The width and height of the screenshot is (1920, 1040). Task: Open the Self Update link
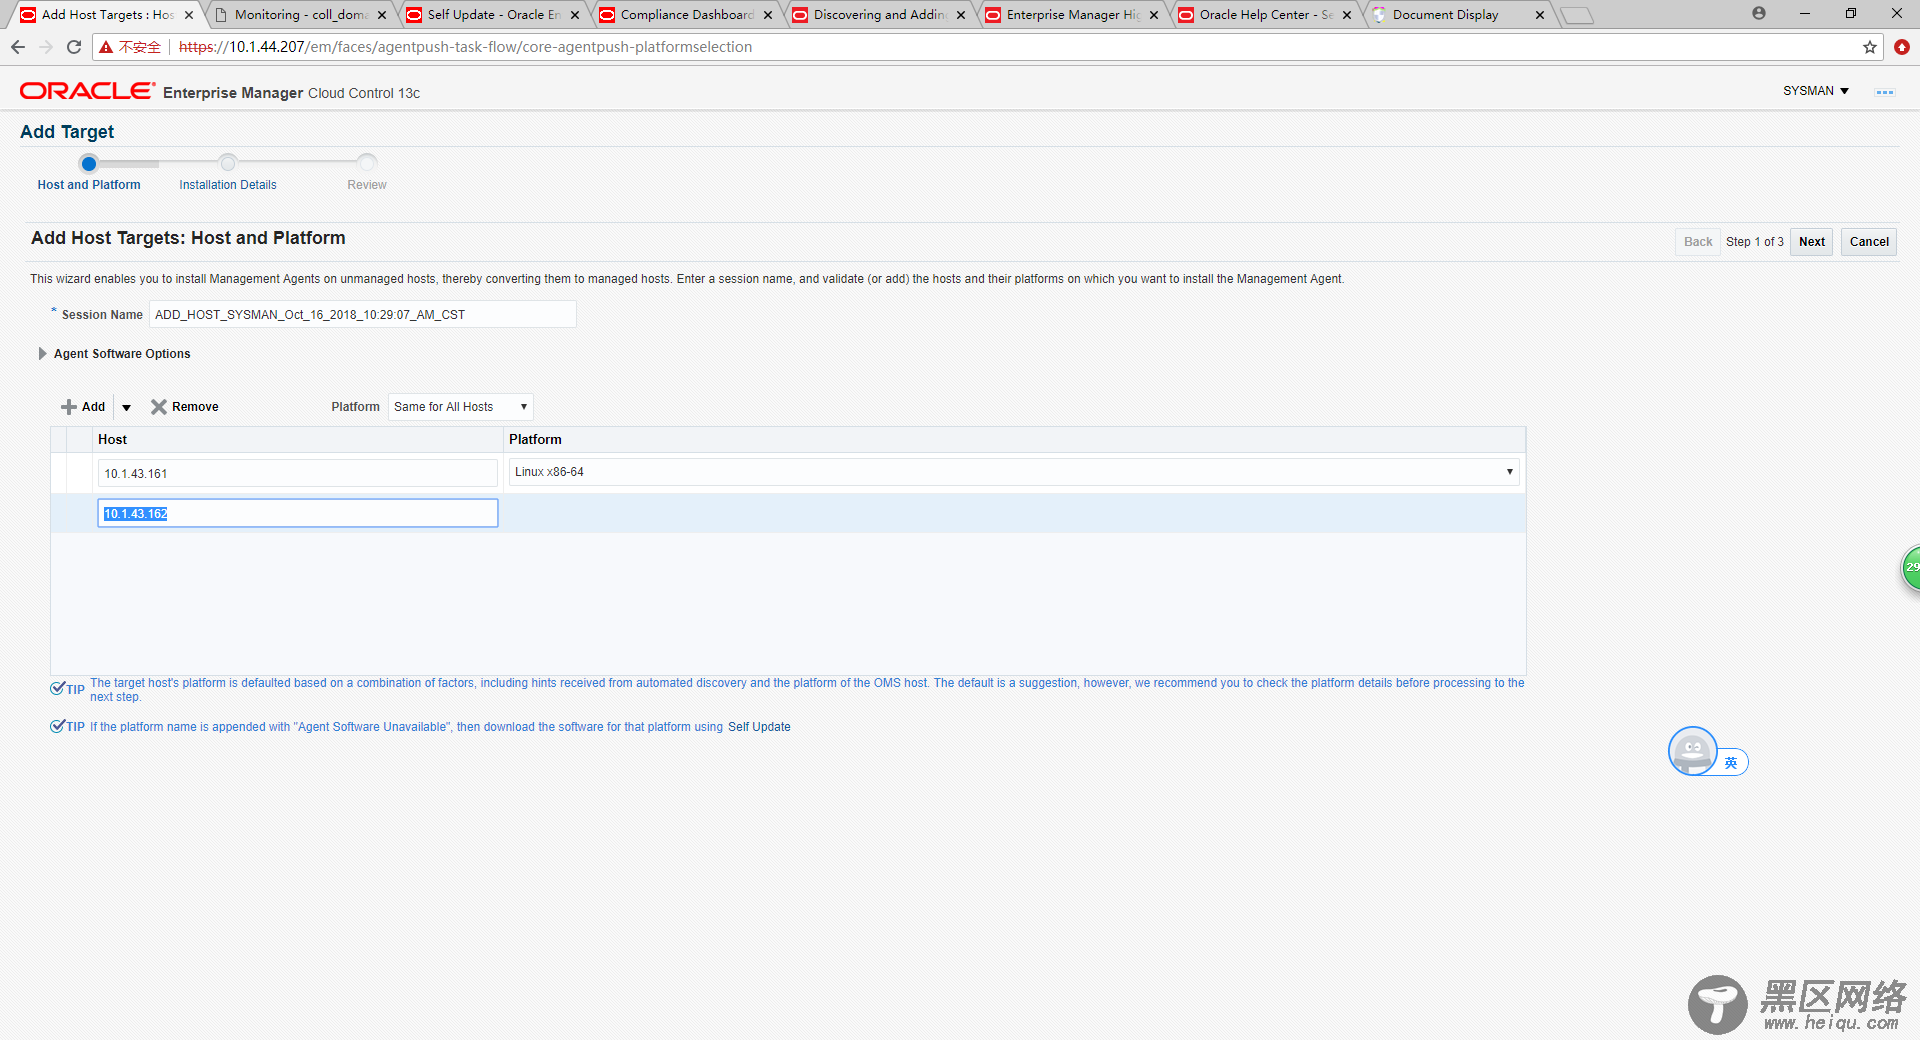point(759,727)
